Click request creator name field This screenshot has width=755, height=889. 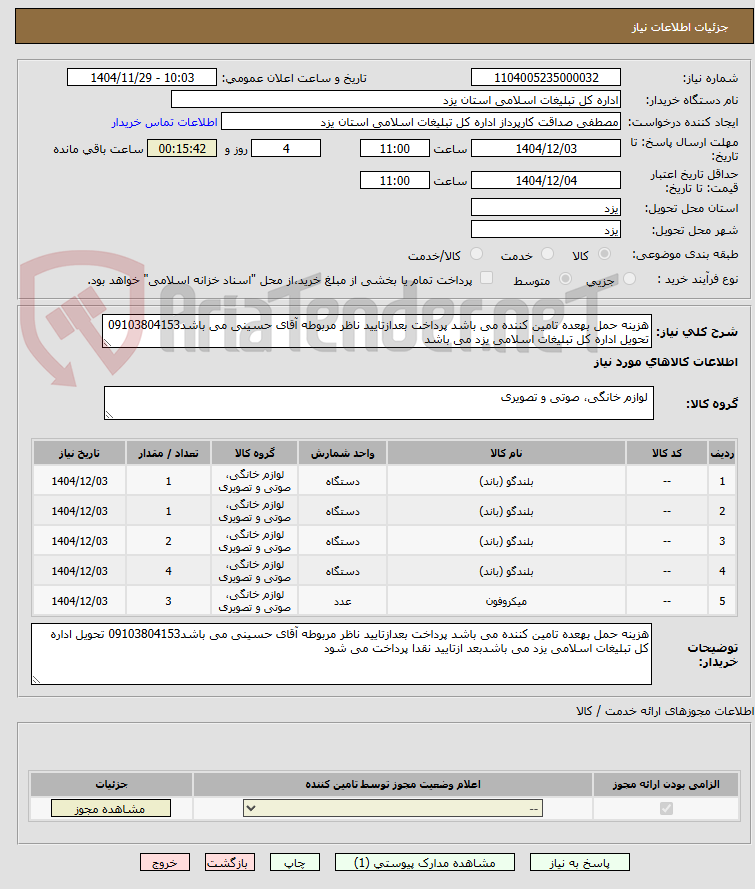tap(421, 122)
